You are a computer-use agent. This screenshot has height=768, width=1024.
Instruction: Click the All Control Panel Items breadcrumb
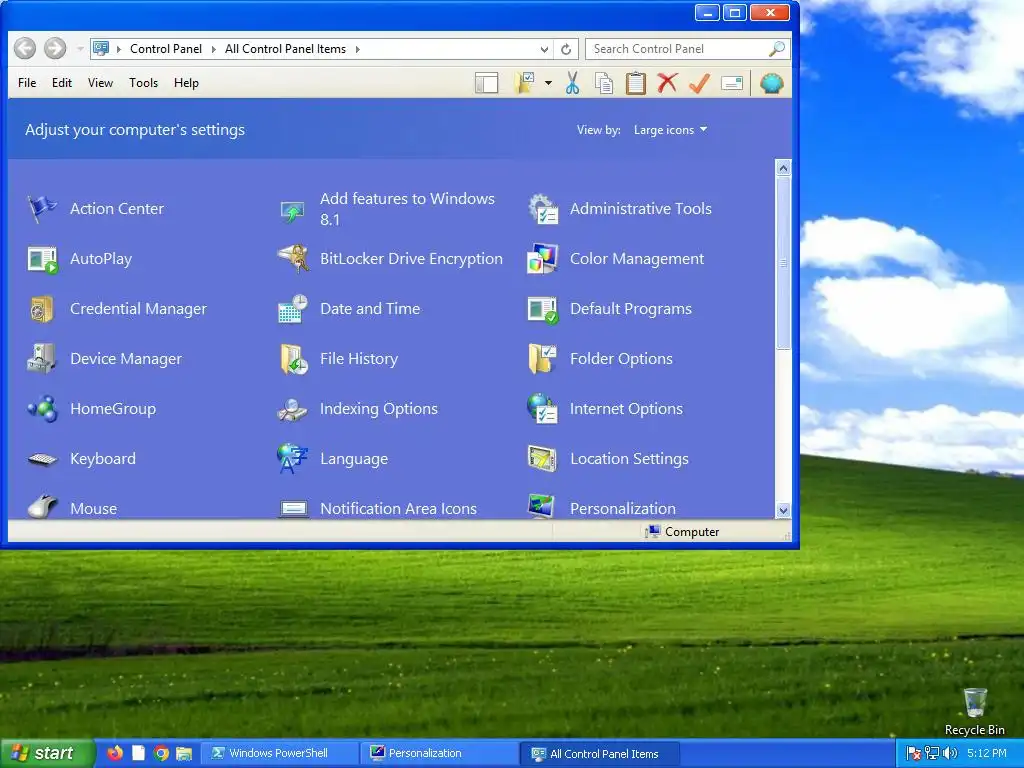[x=285, y=49]
